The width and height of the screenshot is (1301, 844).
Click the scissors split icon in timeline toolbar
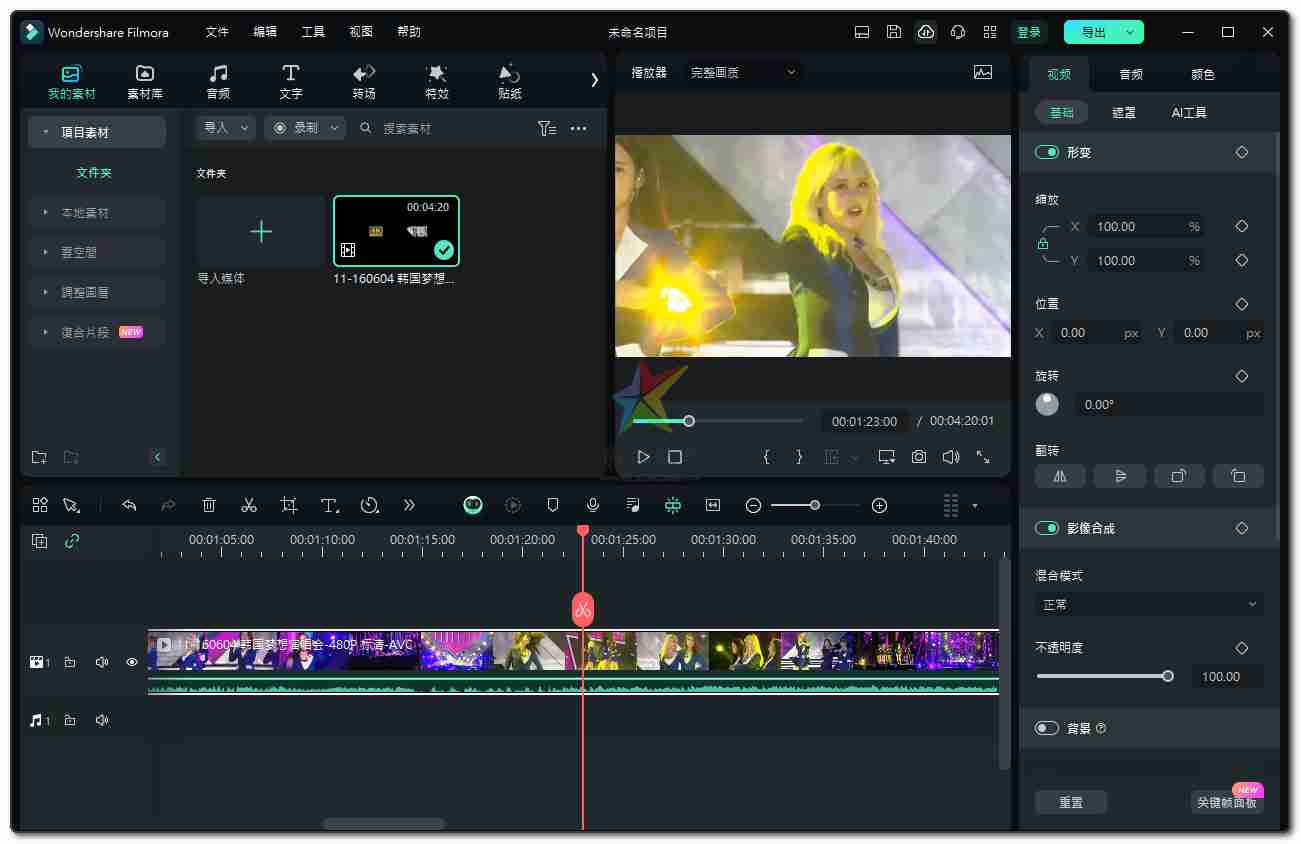(249, 505)
